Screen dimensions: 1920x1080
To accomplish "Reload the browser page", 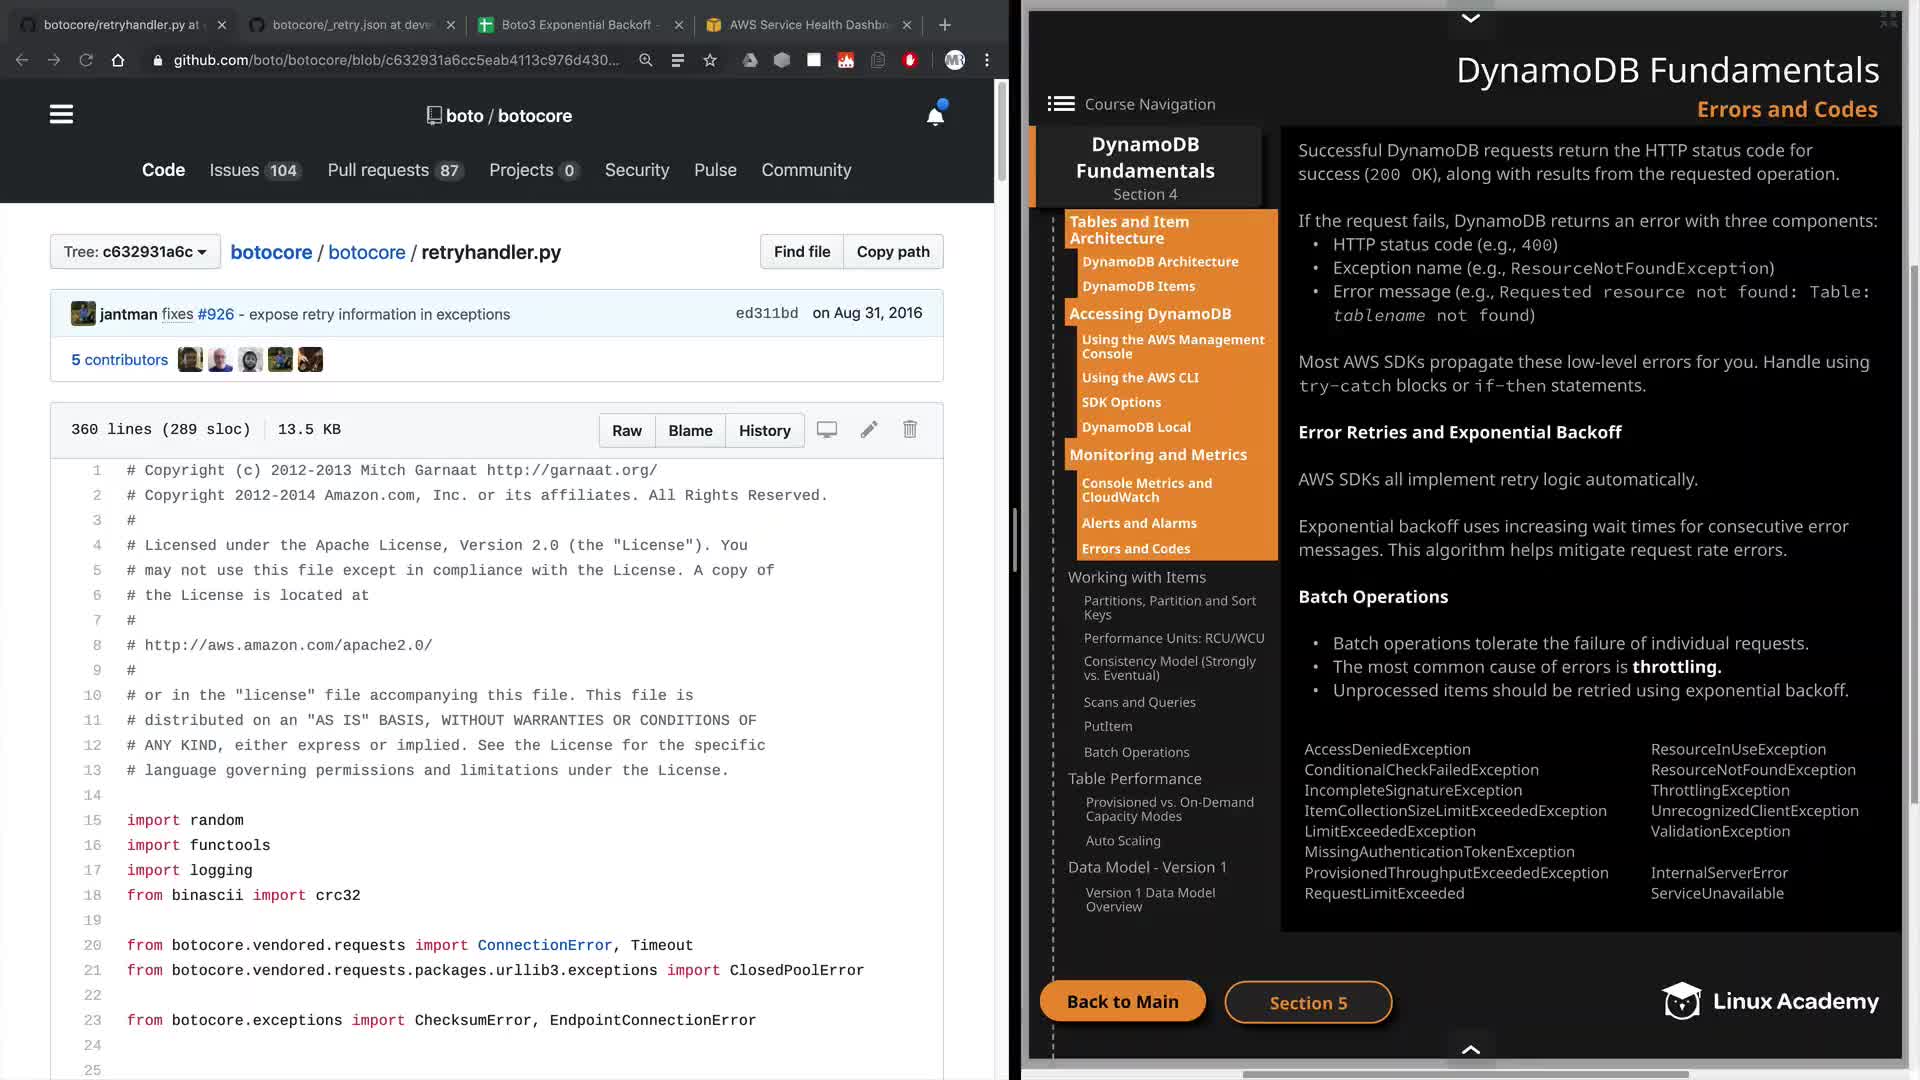I will point(86,60).
